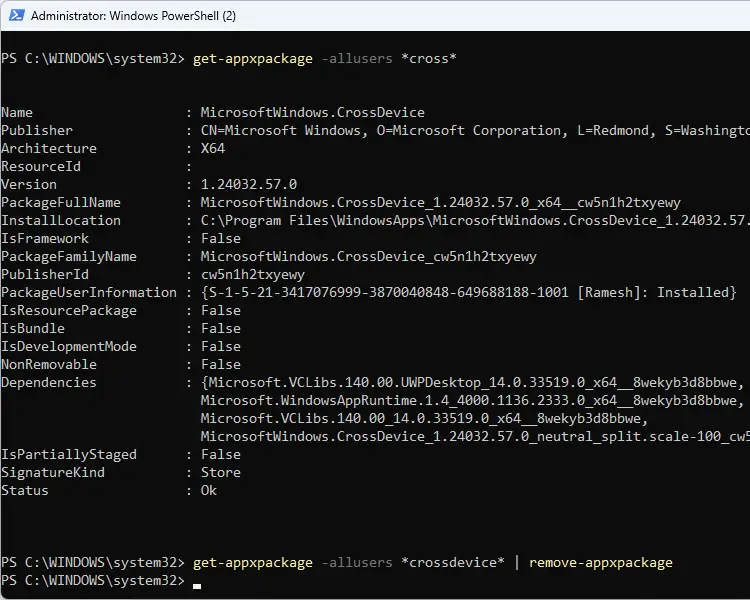Click the PowerShell icon in title bar
750x600 pixels.
tap(16, 15)
